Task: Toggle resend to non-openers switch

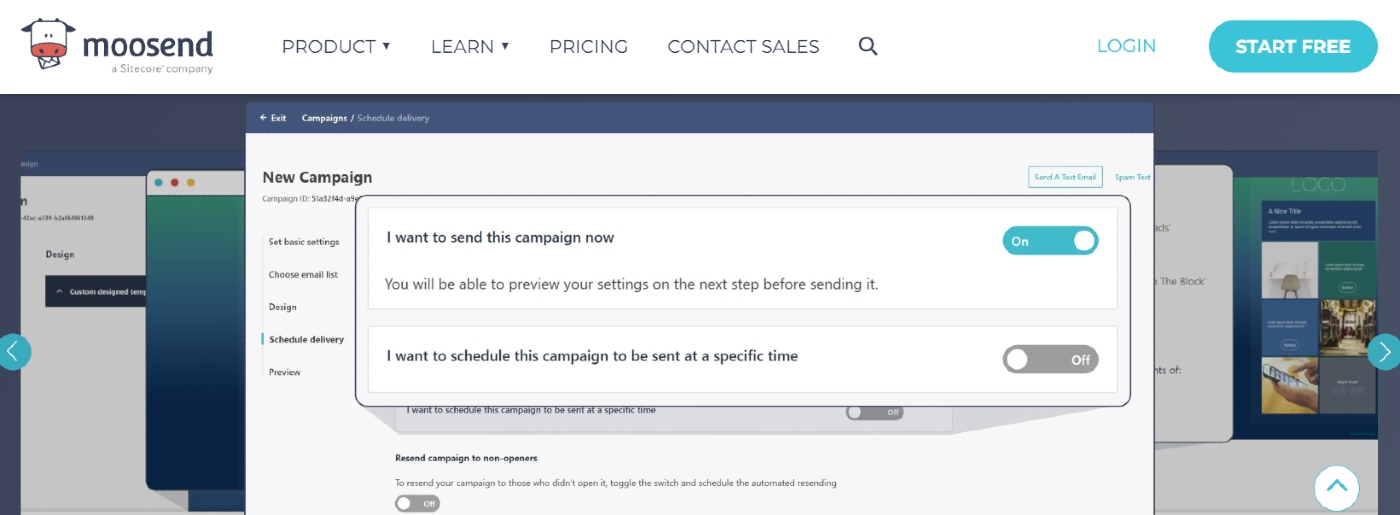Action: coord(416,503)
